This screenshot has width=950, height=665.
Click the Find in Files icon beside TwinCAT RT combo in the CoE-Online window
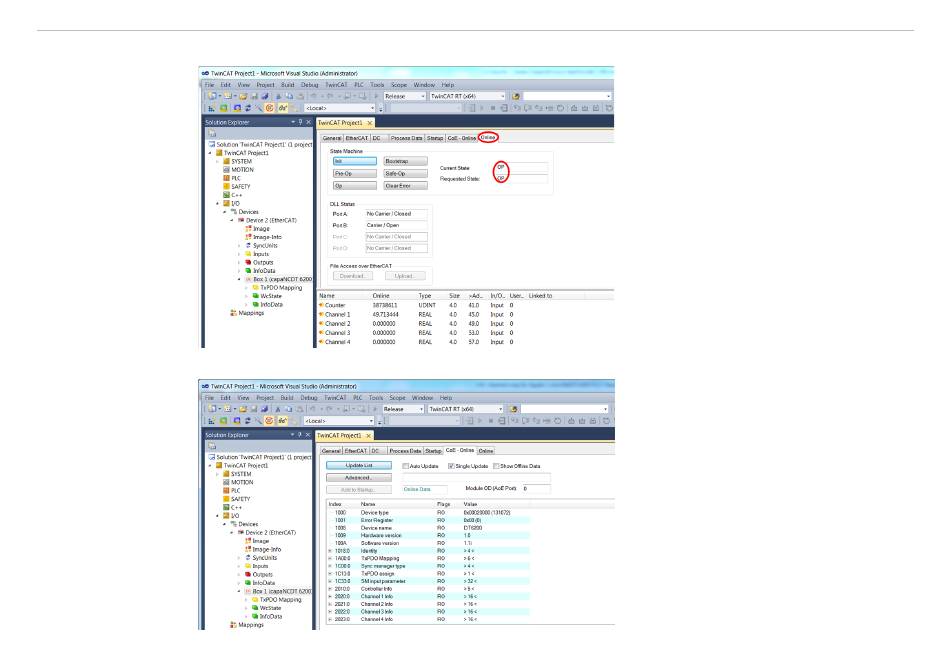pos(513,409)
